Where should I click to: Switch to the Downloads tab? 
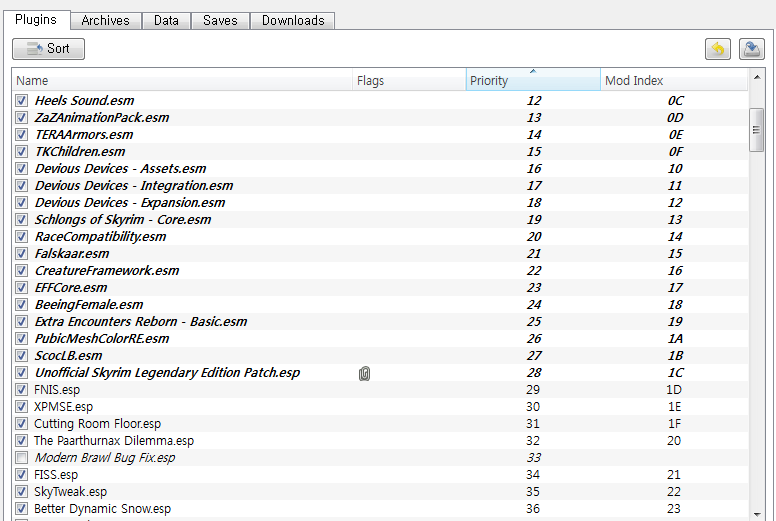(x=293, y=20)
